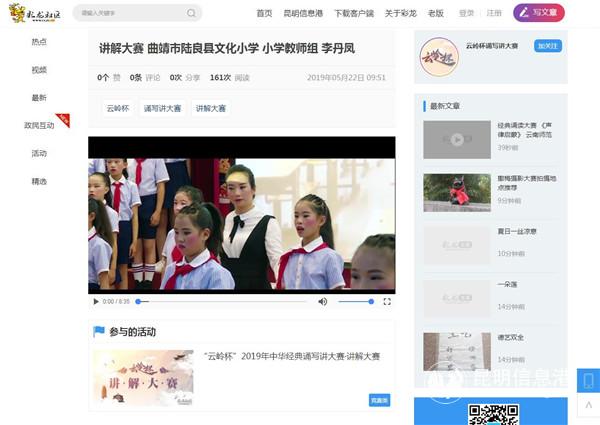Go to 下载客户端 in top navigation

354,13
